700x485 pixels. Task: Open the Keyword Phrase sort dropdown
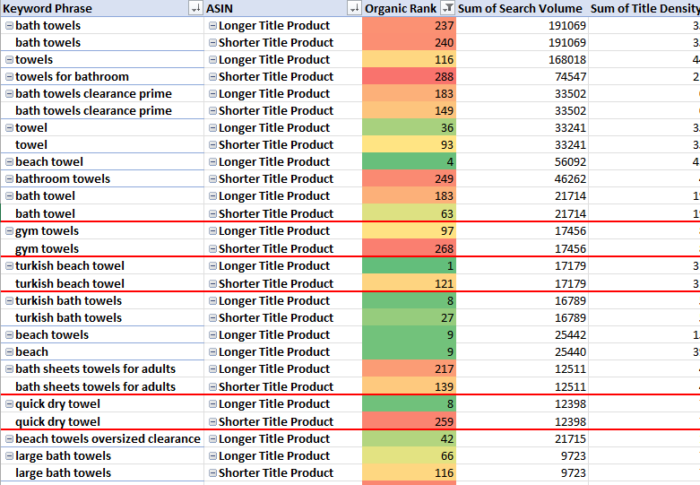[x=196, y=8]
